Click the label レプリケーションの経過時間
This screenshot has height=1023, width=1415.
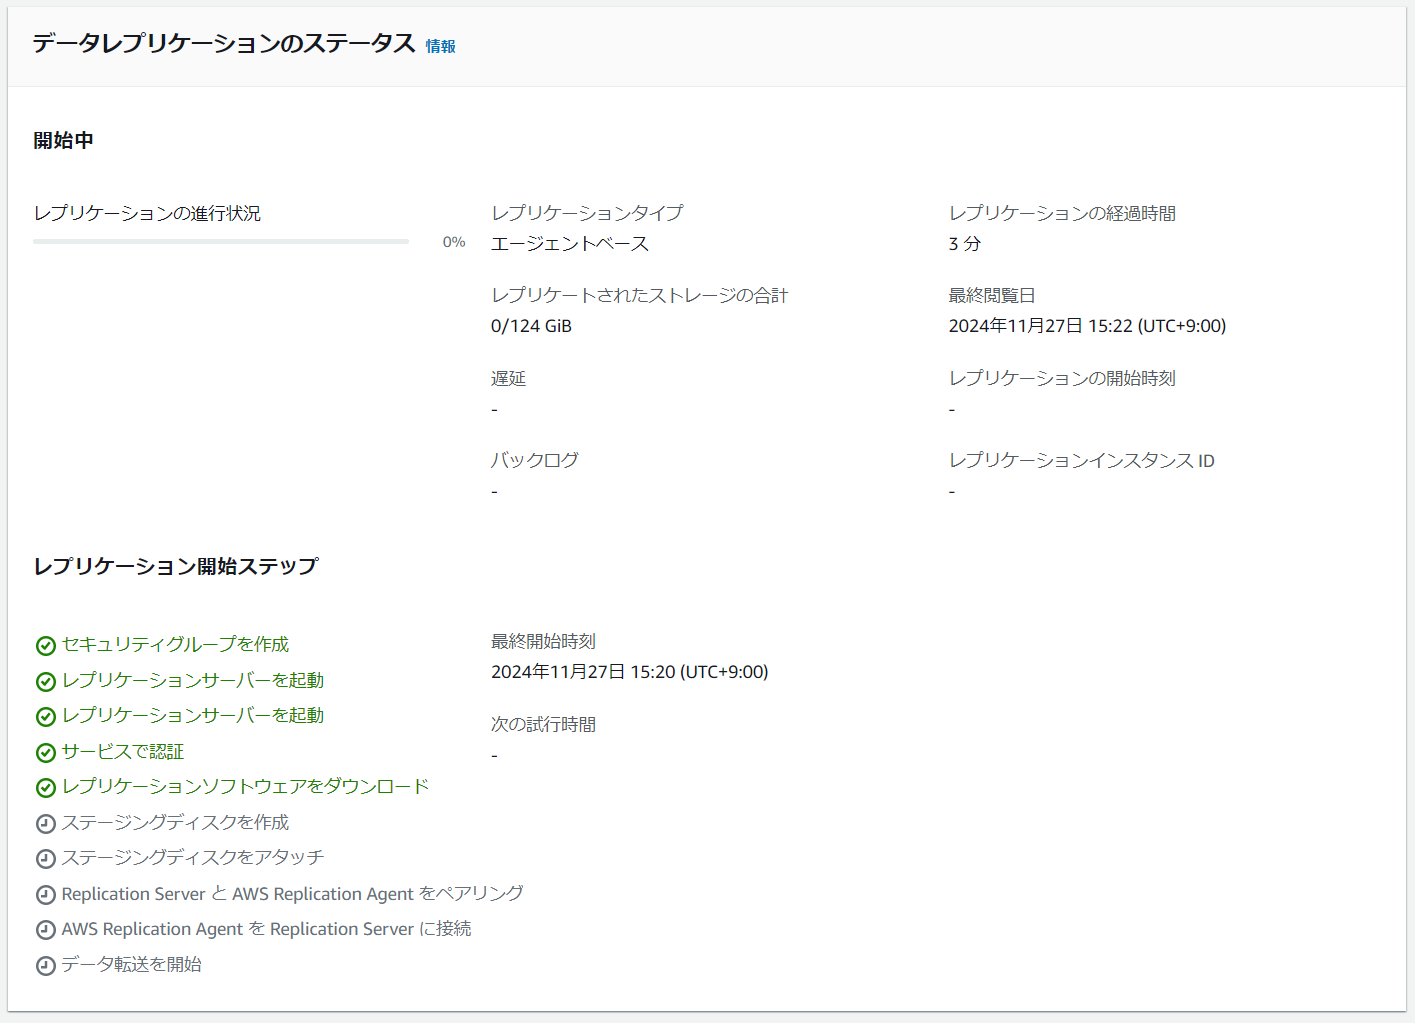1062,213
